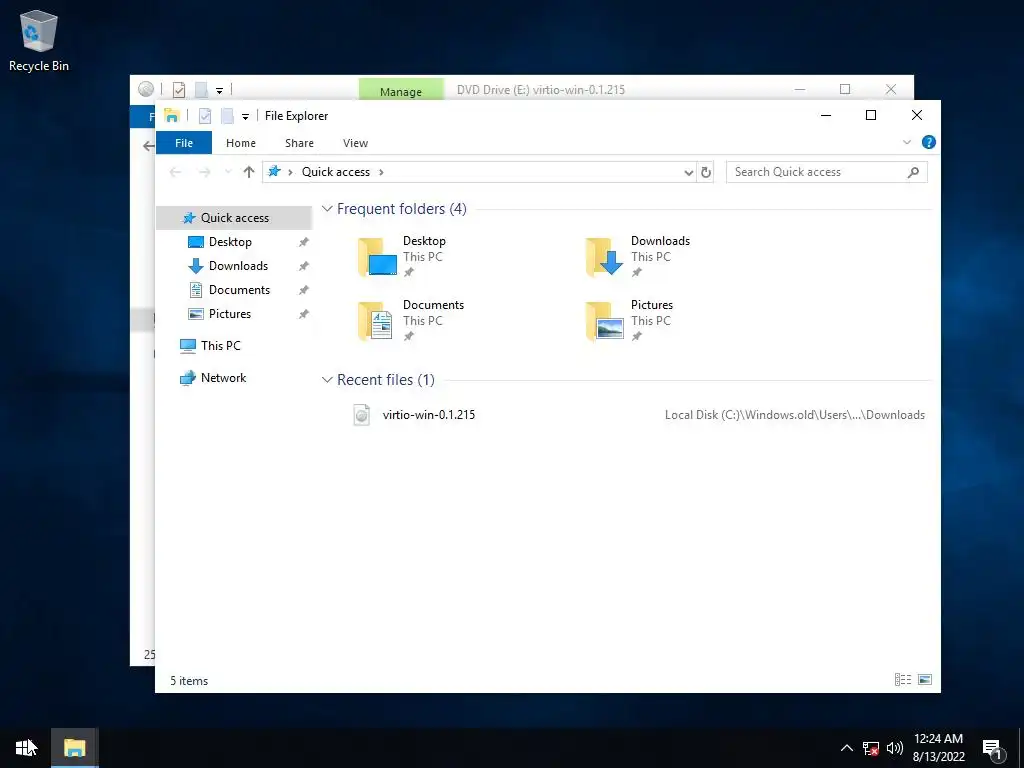Select the virtio-win-0.1.215 recent file
1024x768 pixels.
pos(428,415)
